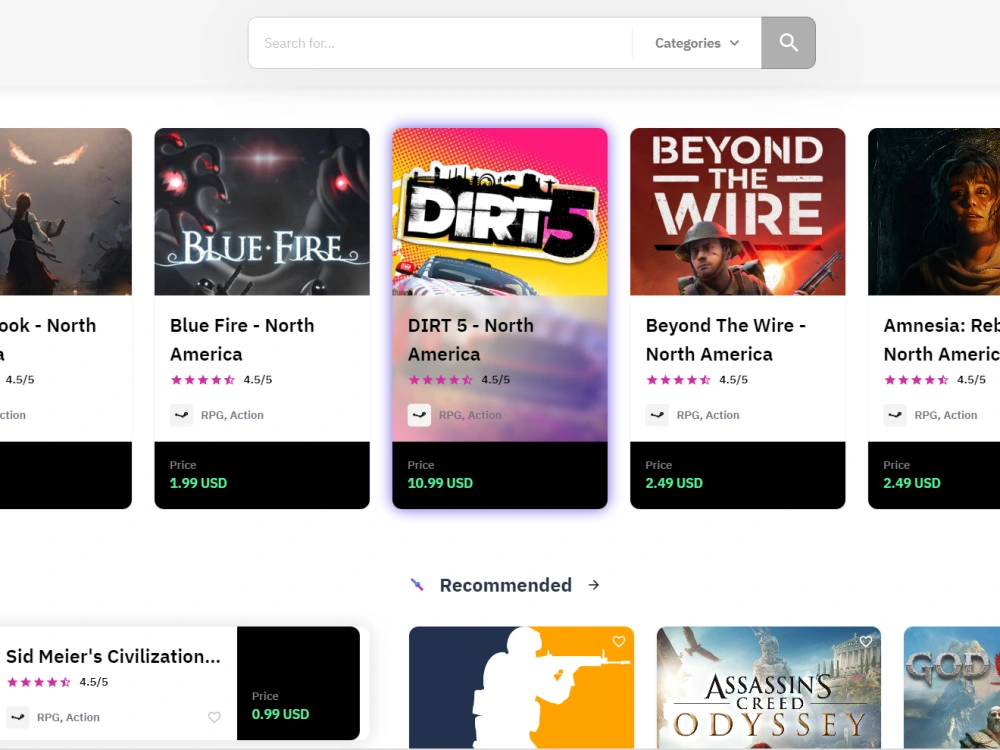The height and width of the screenshot is (750, 1000).
Task: Click the Steam icon on Blue Fire card
Action: [182, 415]
